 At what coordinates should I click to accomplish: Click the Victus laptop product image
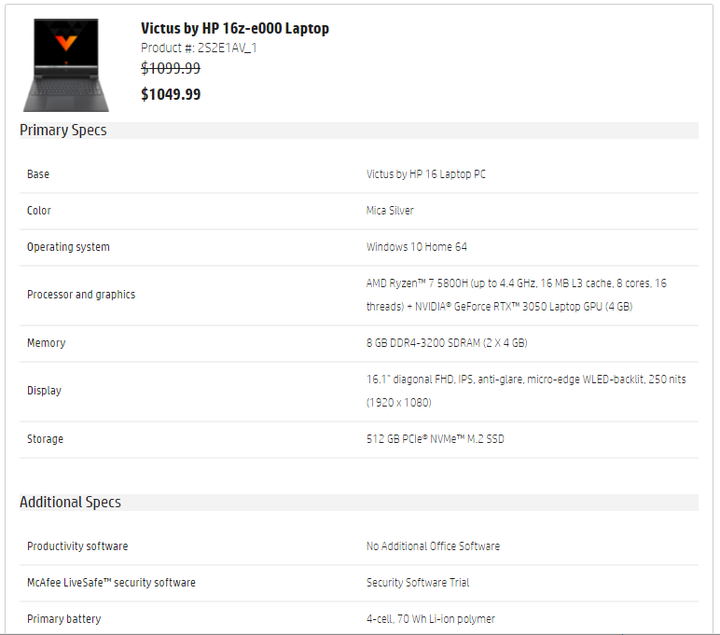tap(66, 65)
